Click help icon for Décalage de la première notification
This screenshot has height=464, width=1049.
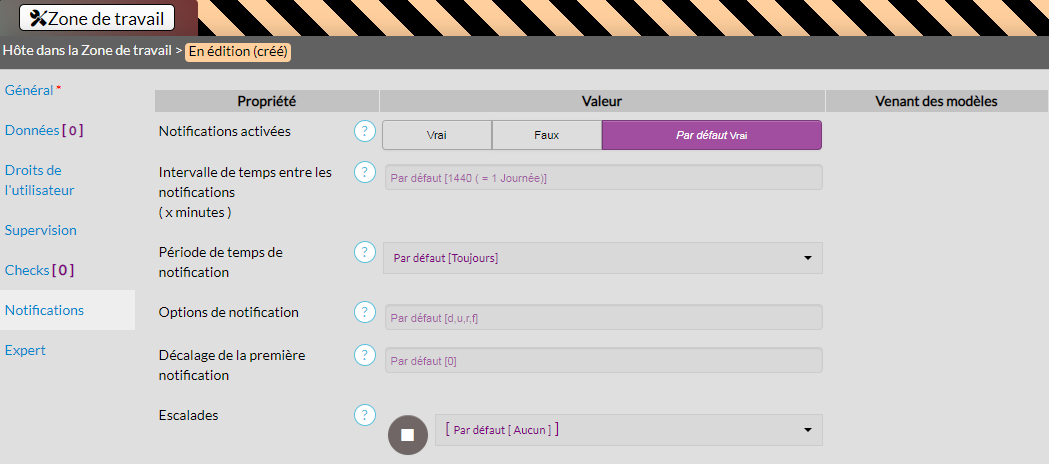coord(365,355)
